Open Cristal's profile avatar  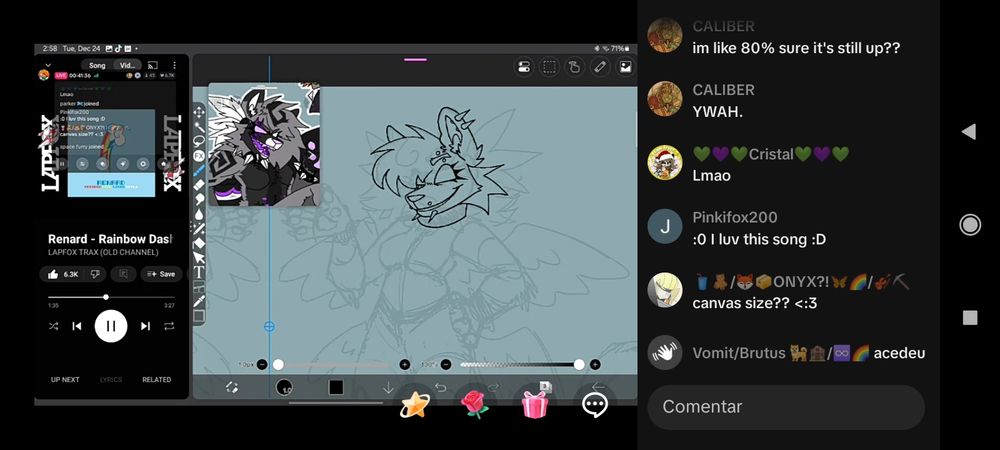(x=665, y=163)
